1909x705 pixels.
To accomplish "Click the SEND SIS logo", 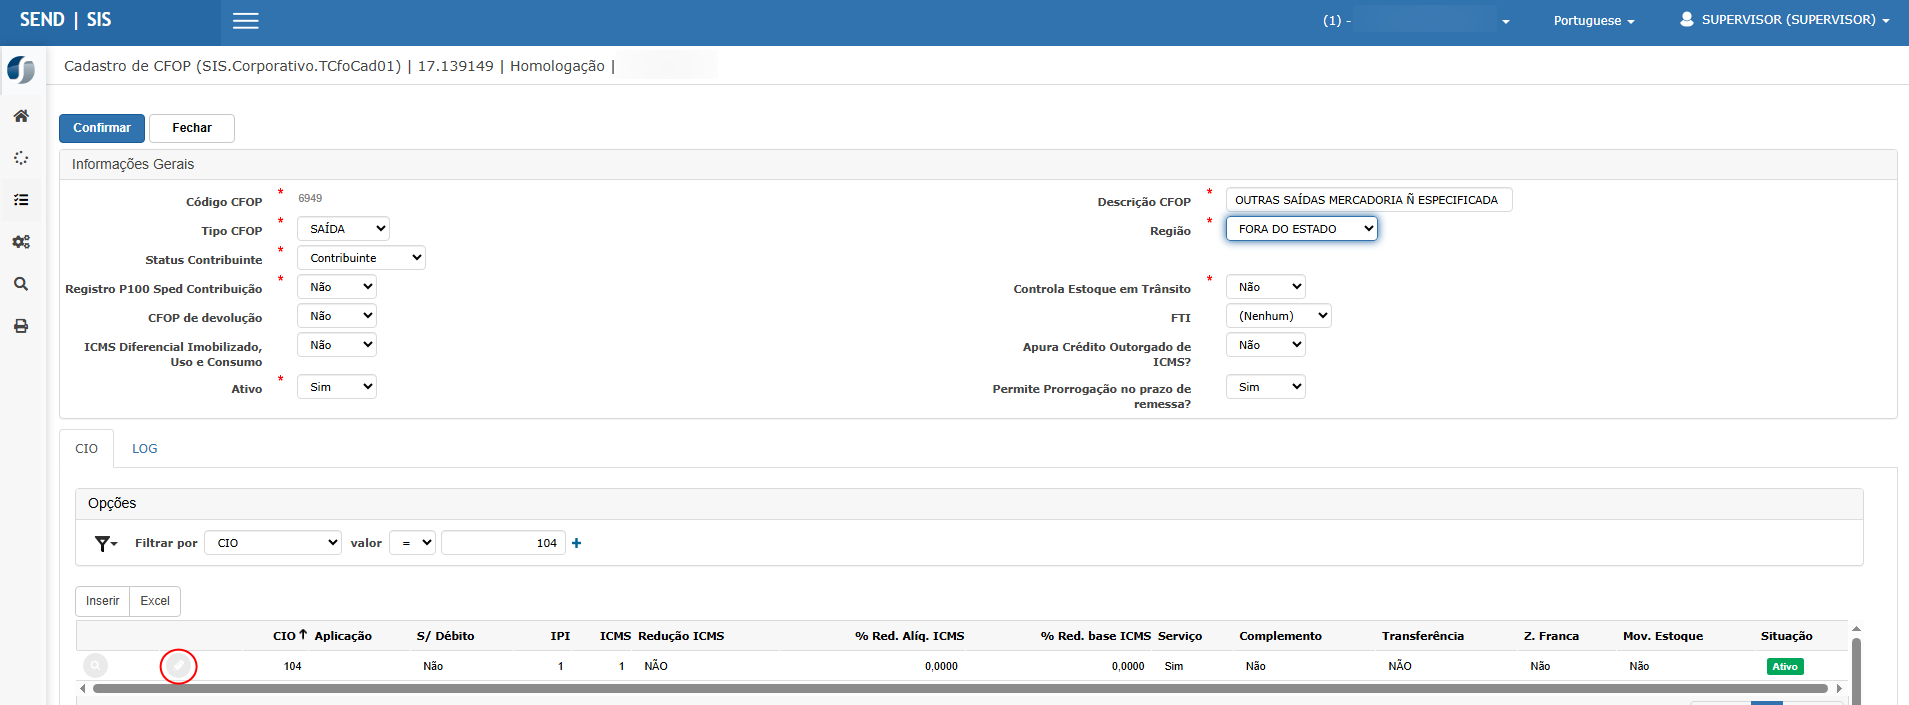I will [66, 20].
